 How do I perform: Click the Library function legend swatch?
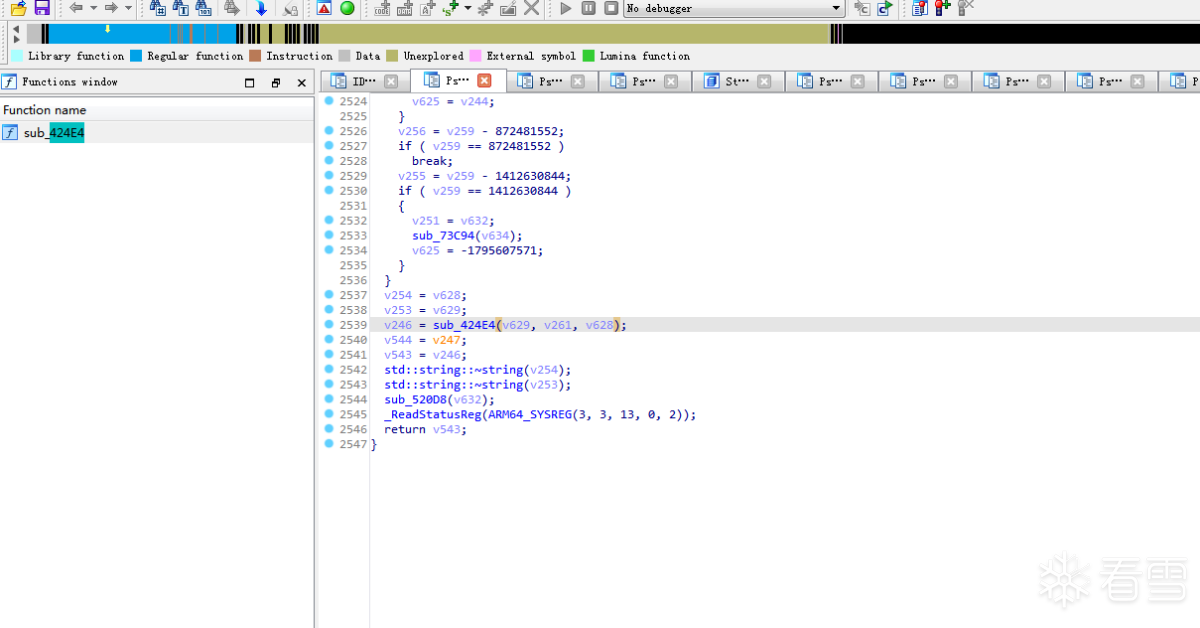click(18, 56)
